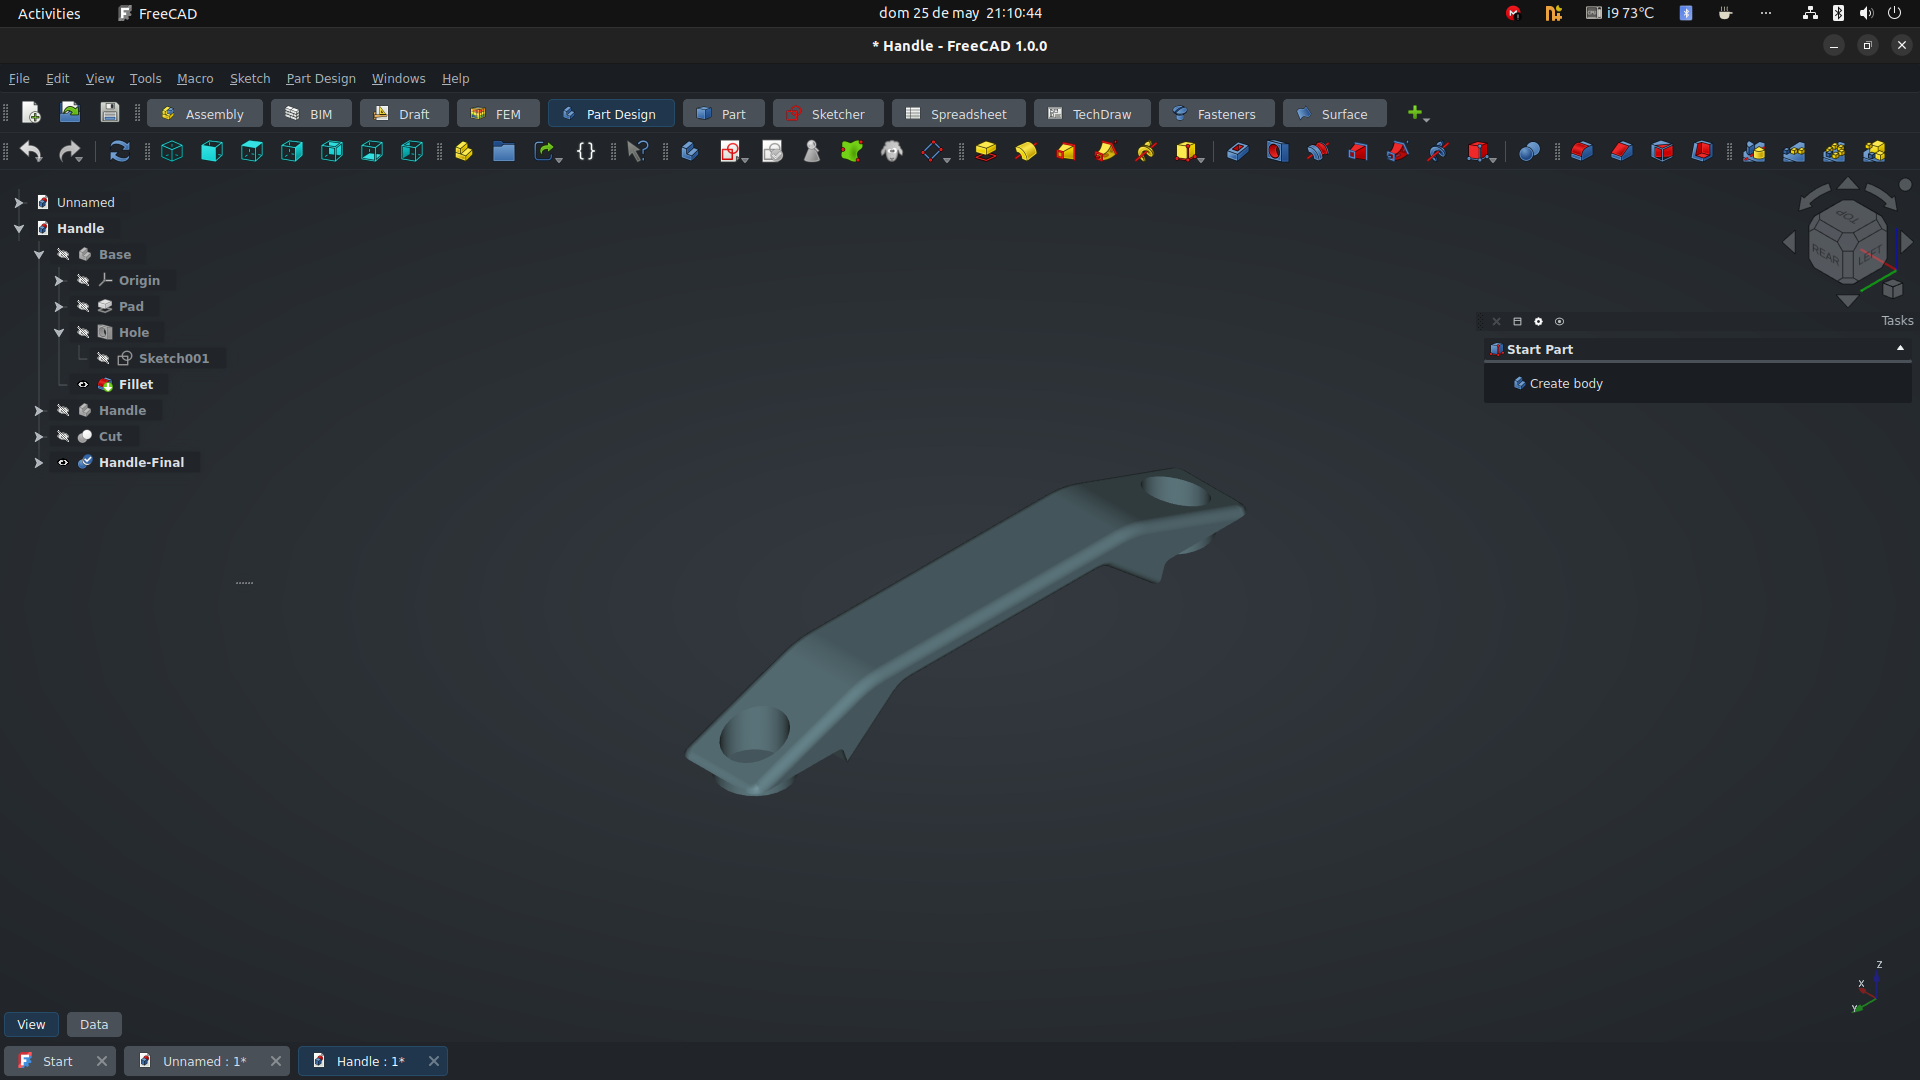Click the red Fillet tool icon
The image size is (1920, 1080).
tap(1582, 151)
